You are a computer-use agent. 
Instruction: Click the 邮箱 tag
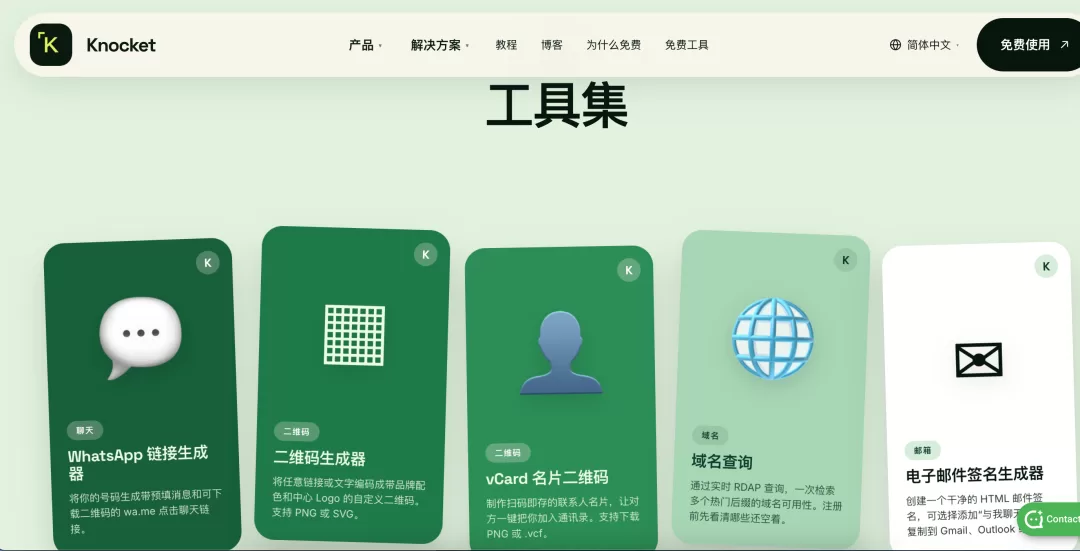tap(923, 450)
